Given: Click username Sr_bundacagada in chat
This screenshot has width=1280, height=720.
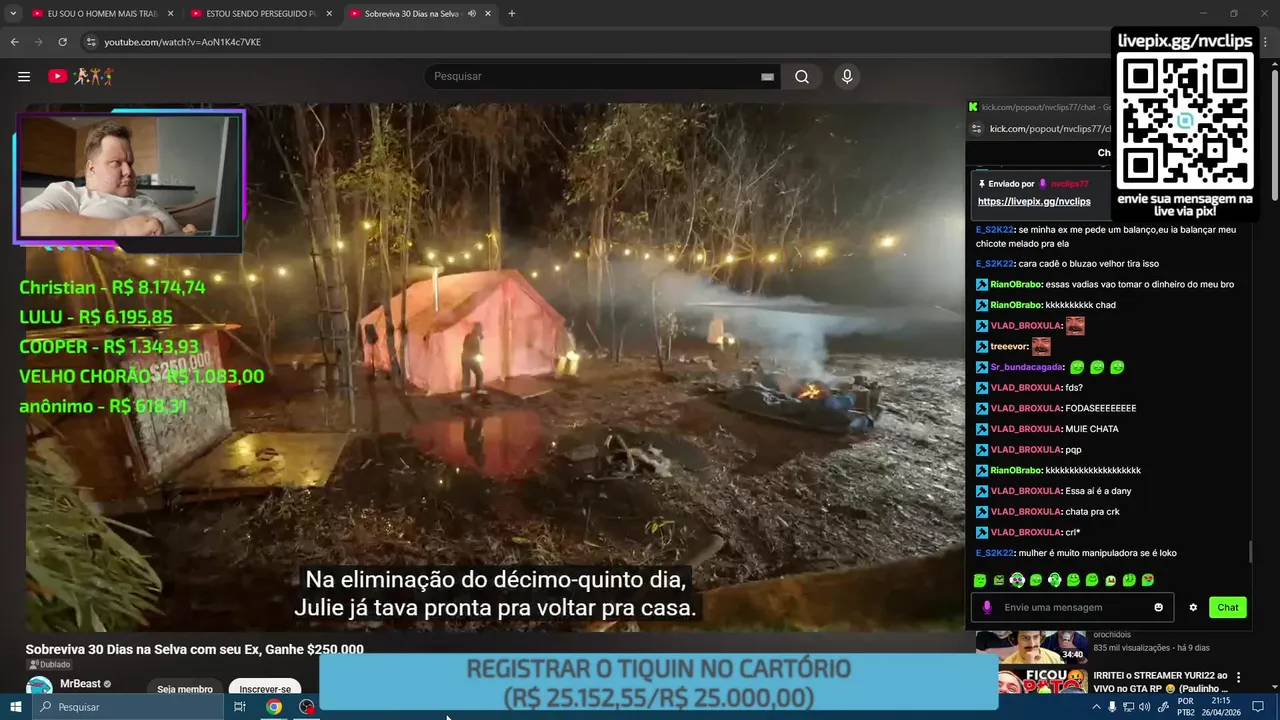Looking at the screenshot, I should [1025, 367].
